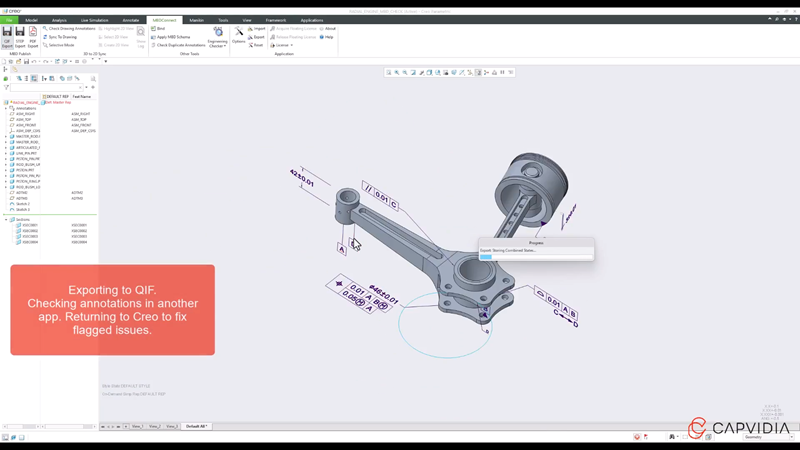Select the View_3 combined state tab
The image size is (800, 450).
[172, 426]
